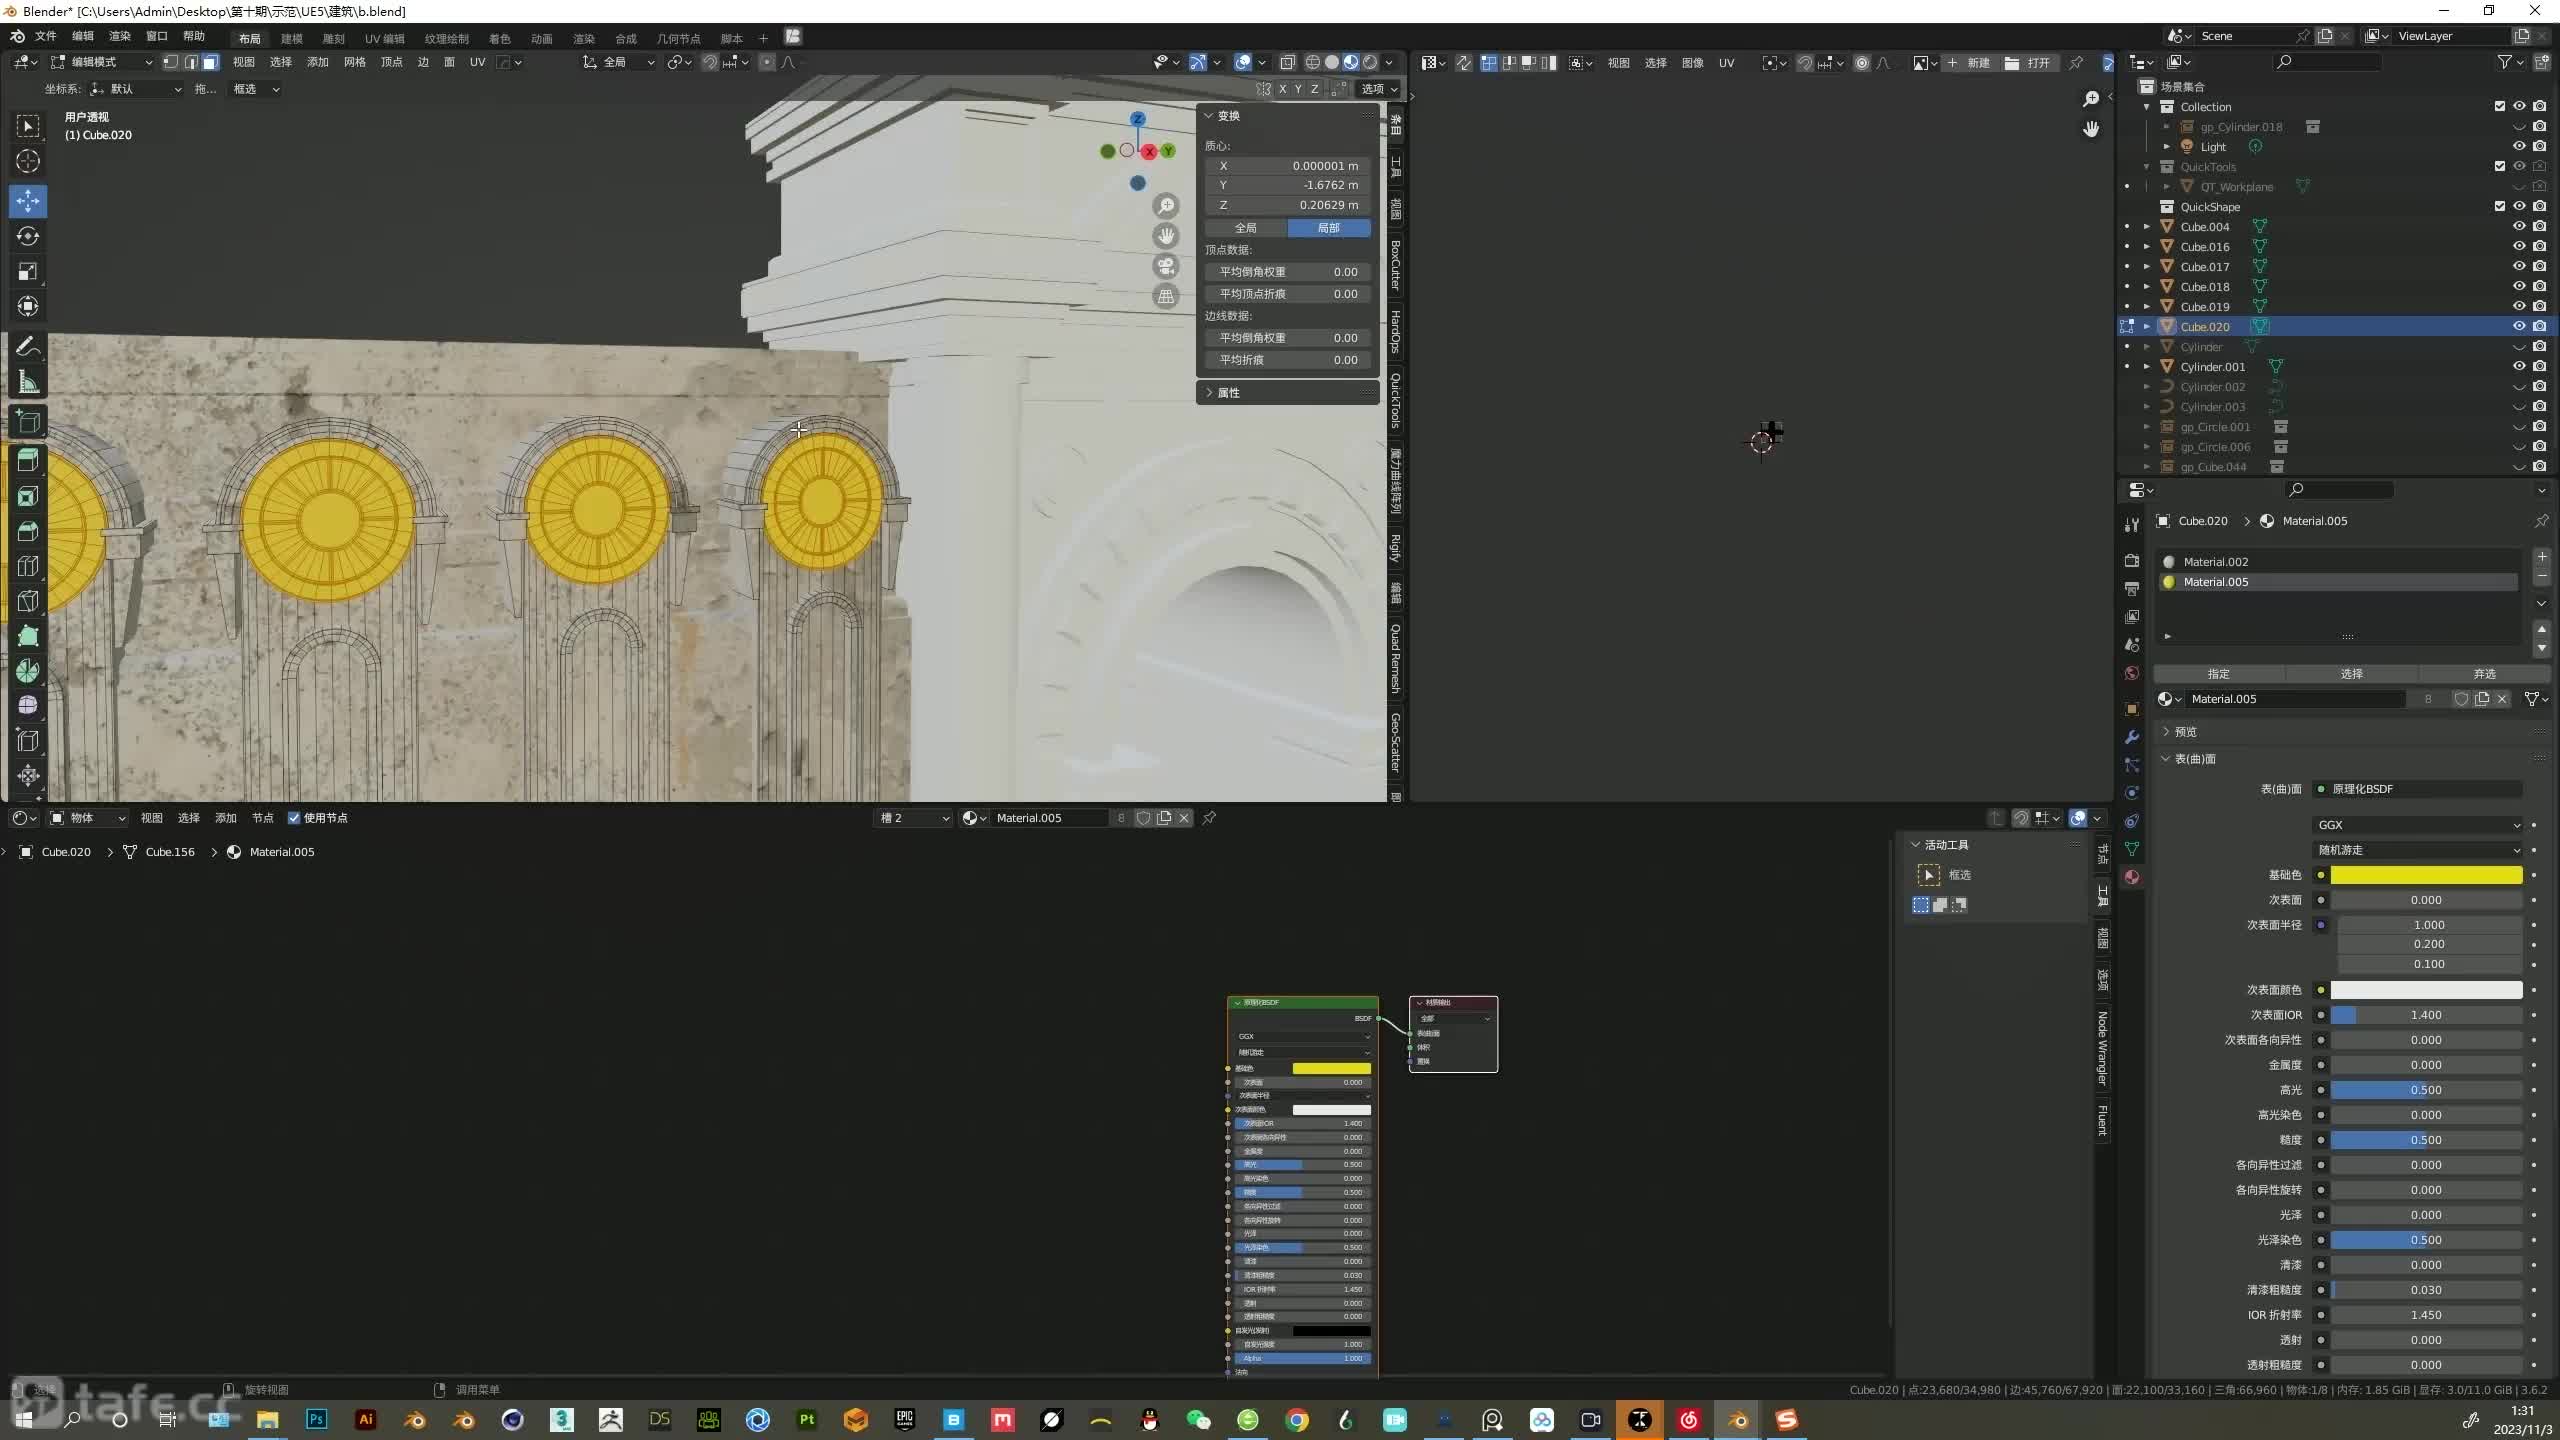Open the GGX distribution dropdown in properties
2560x1440 pixels.
tap(2418, 825)
